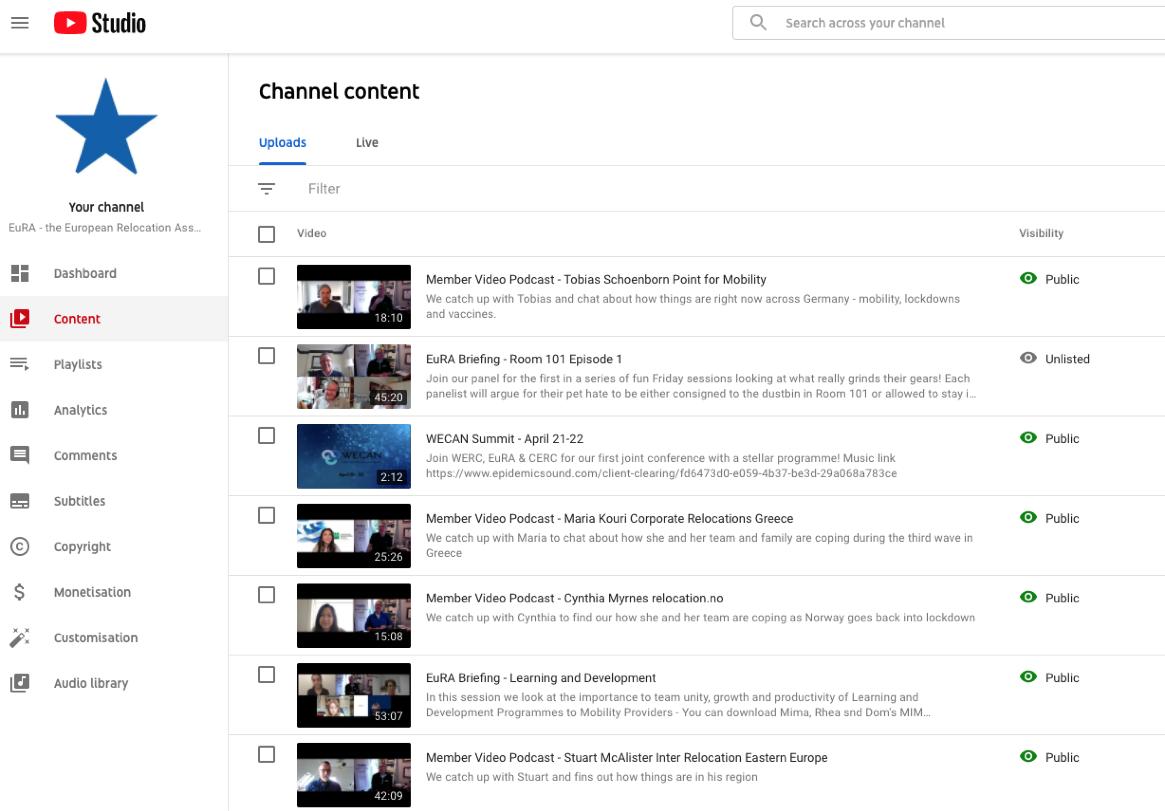Open title link Member Video Podcast - Tobias Schoenborn
Image resolution: width=1165 pixels, height=811 pixels.
point(596,279)
